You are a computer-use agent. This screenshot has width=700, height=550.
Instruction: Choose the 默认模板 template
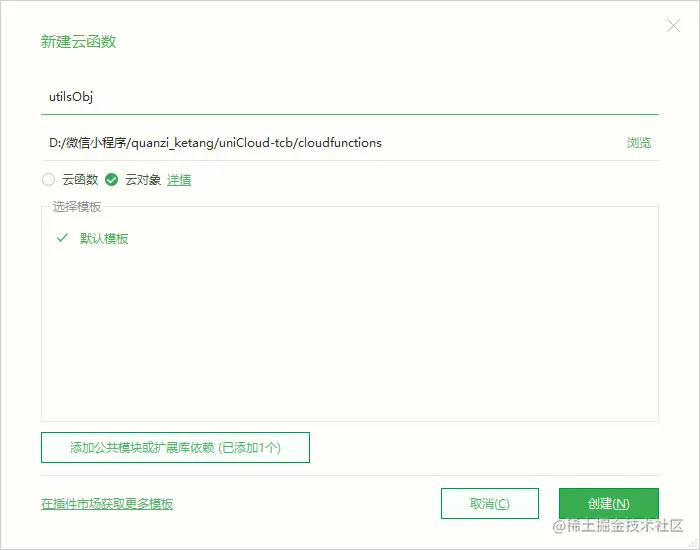(104, 239)
